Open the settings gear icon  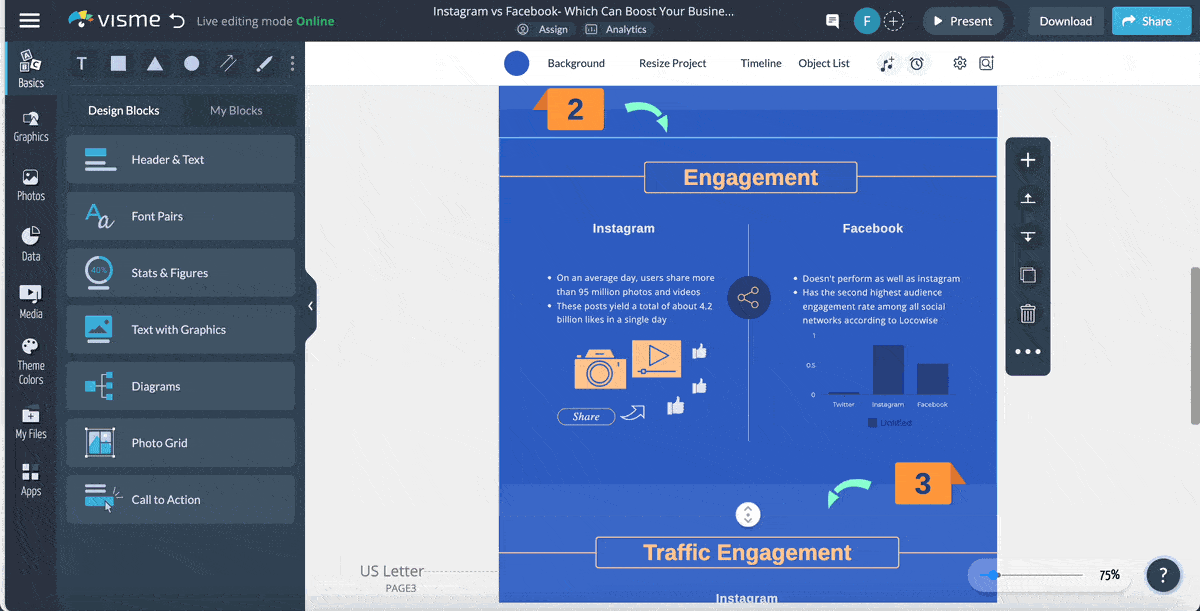(x=960, y=63)
